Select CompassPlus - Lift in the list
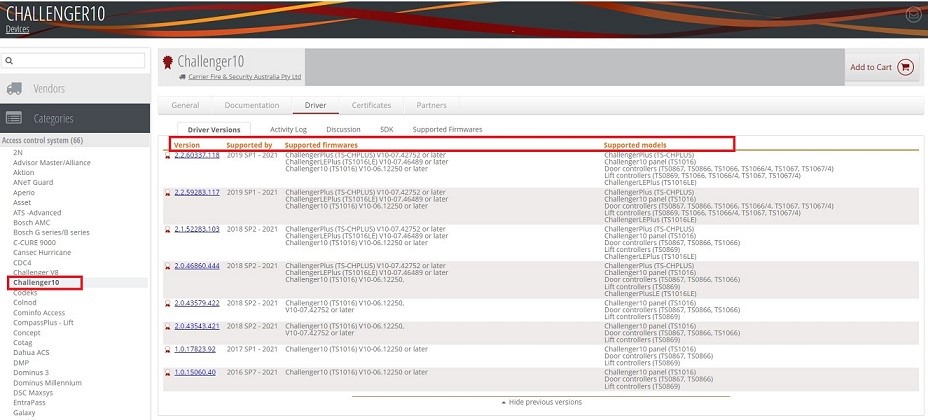Screen dimensions: 928x420 point(43,323)
